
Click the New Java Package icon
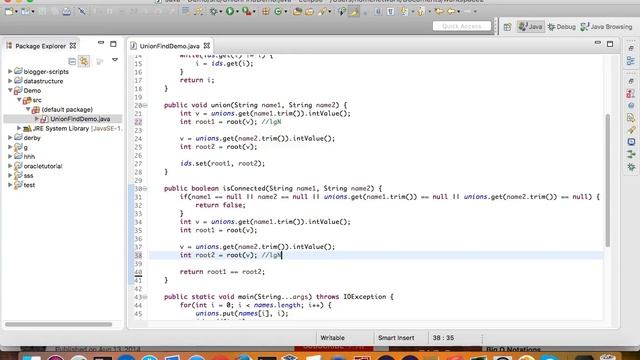click(x=266, y=12)
